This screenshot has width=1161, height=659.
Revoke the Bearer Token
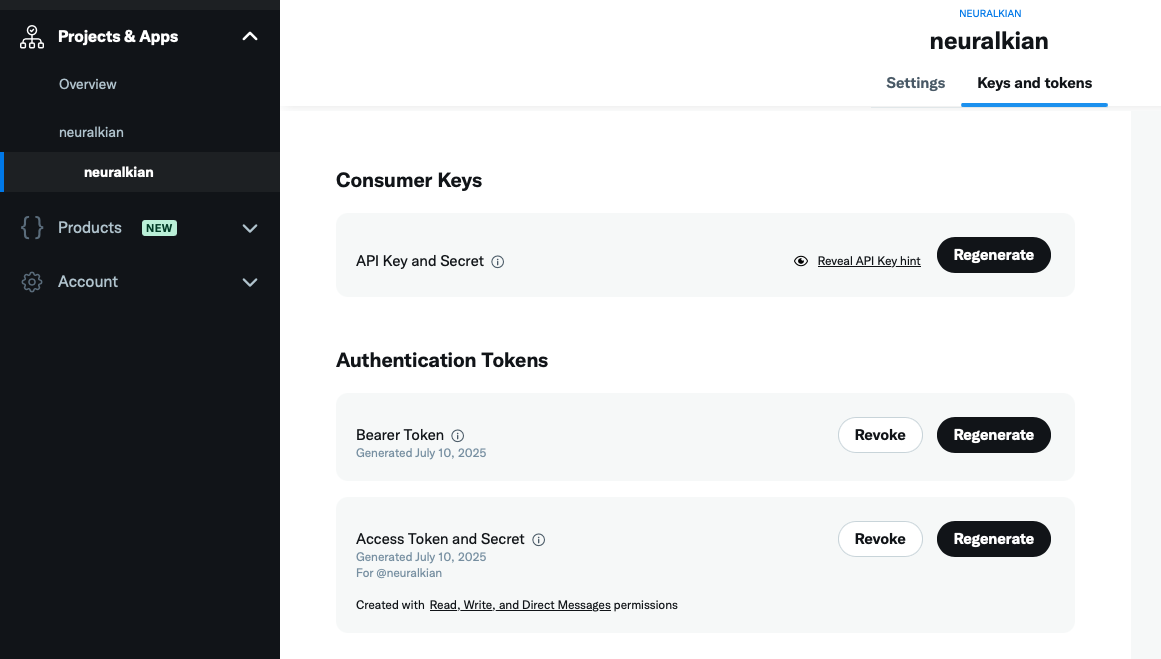point(880,435)
